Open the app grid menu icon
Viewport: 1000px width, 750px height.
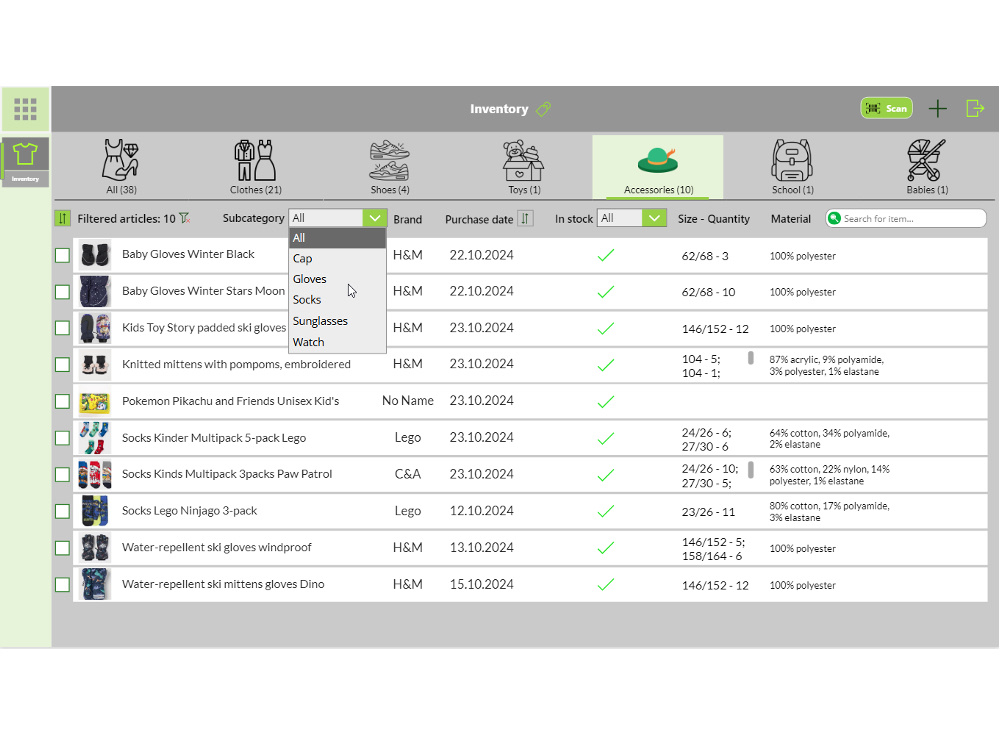(26, 109)
